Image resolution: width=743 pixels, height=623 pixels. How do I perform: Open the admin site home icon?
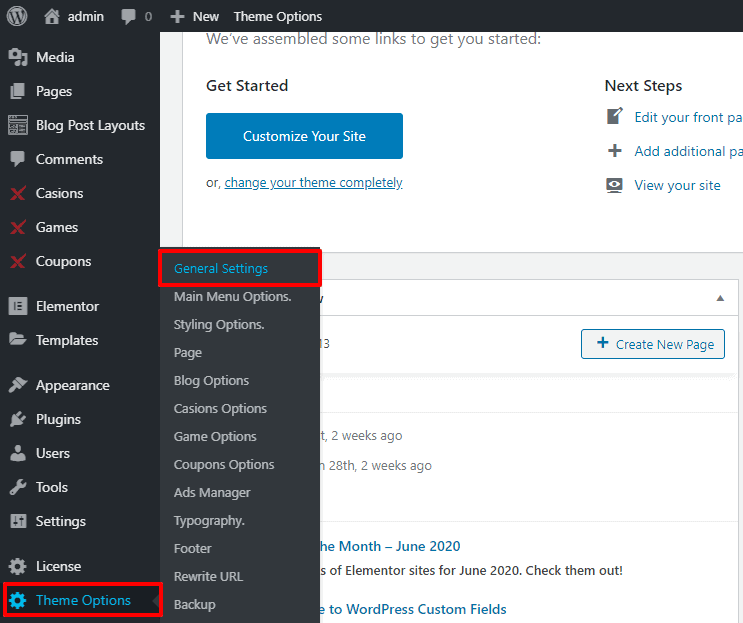click(x=52, y=16)
